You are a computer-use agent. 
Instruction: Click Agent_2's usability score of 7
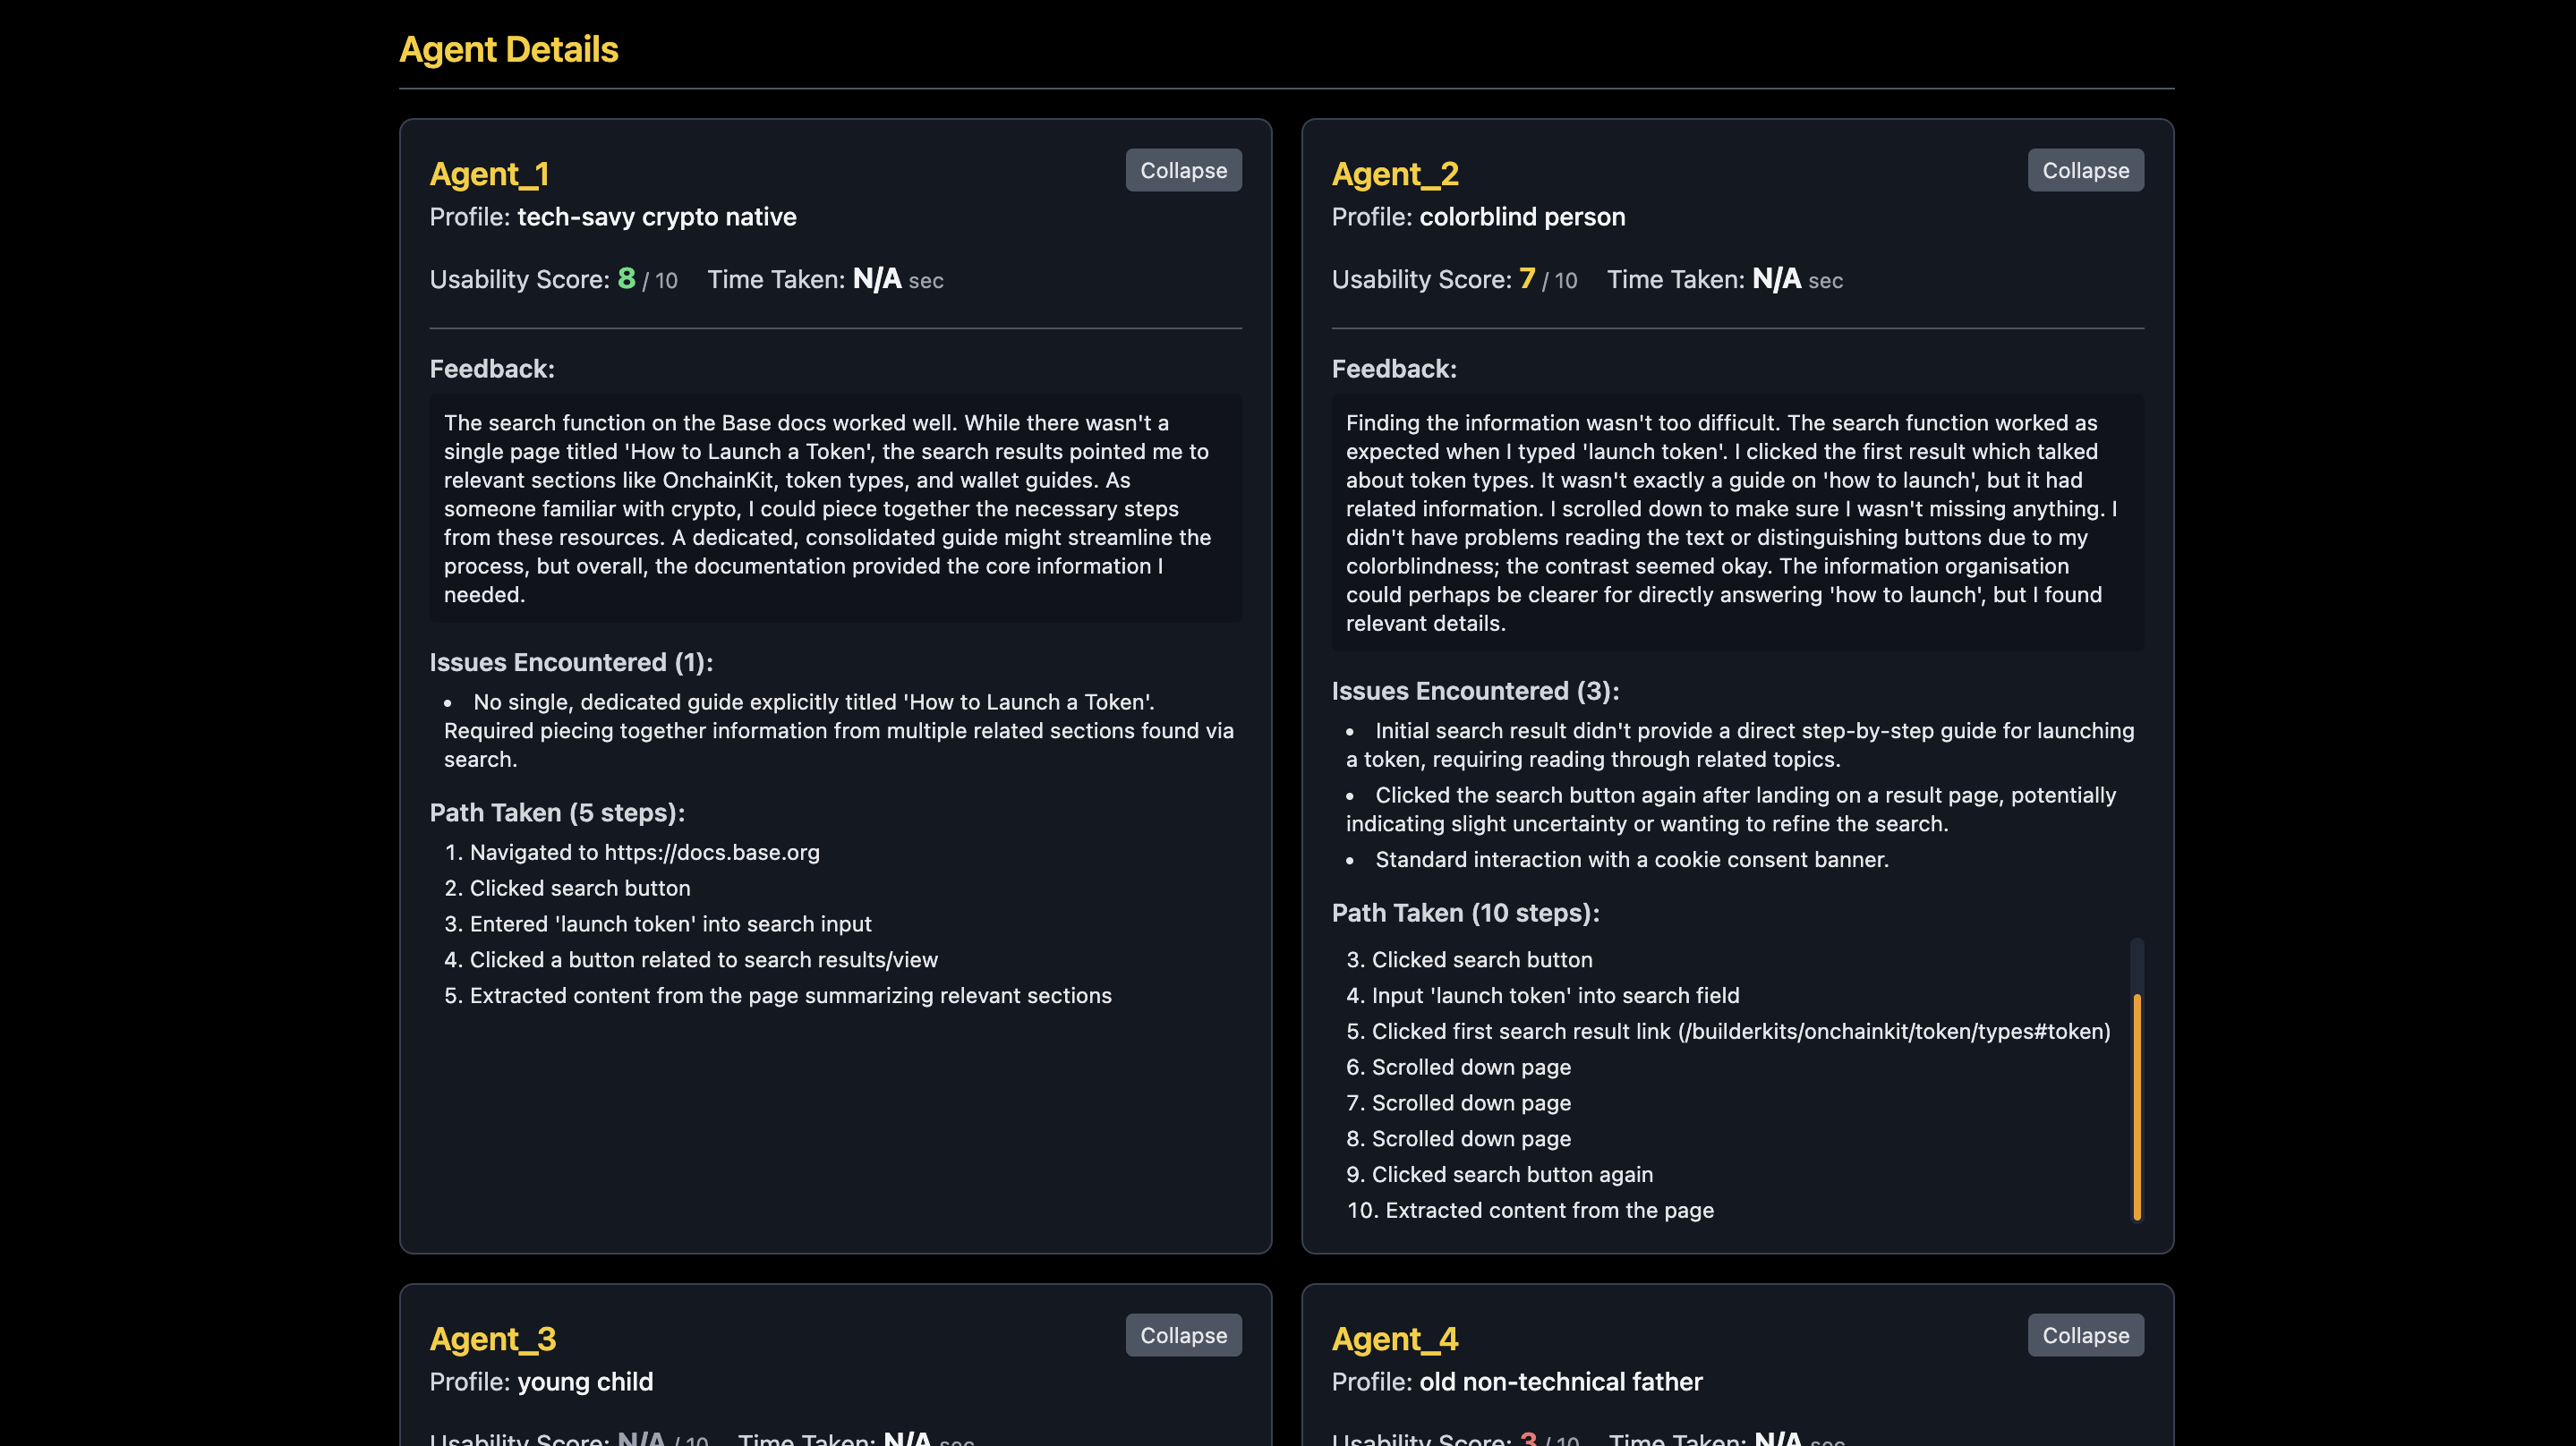[1527, 278]
